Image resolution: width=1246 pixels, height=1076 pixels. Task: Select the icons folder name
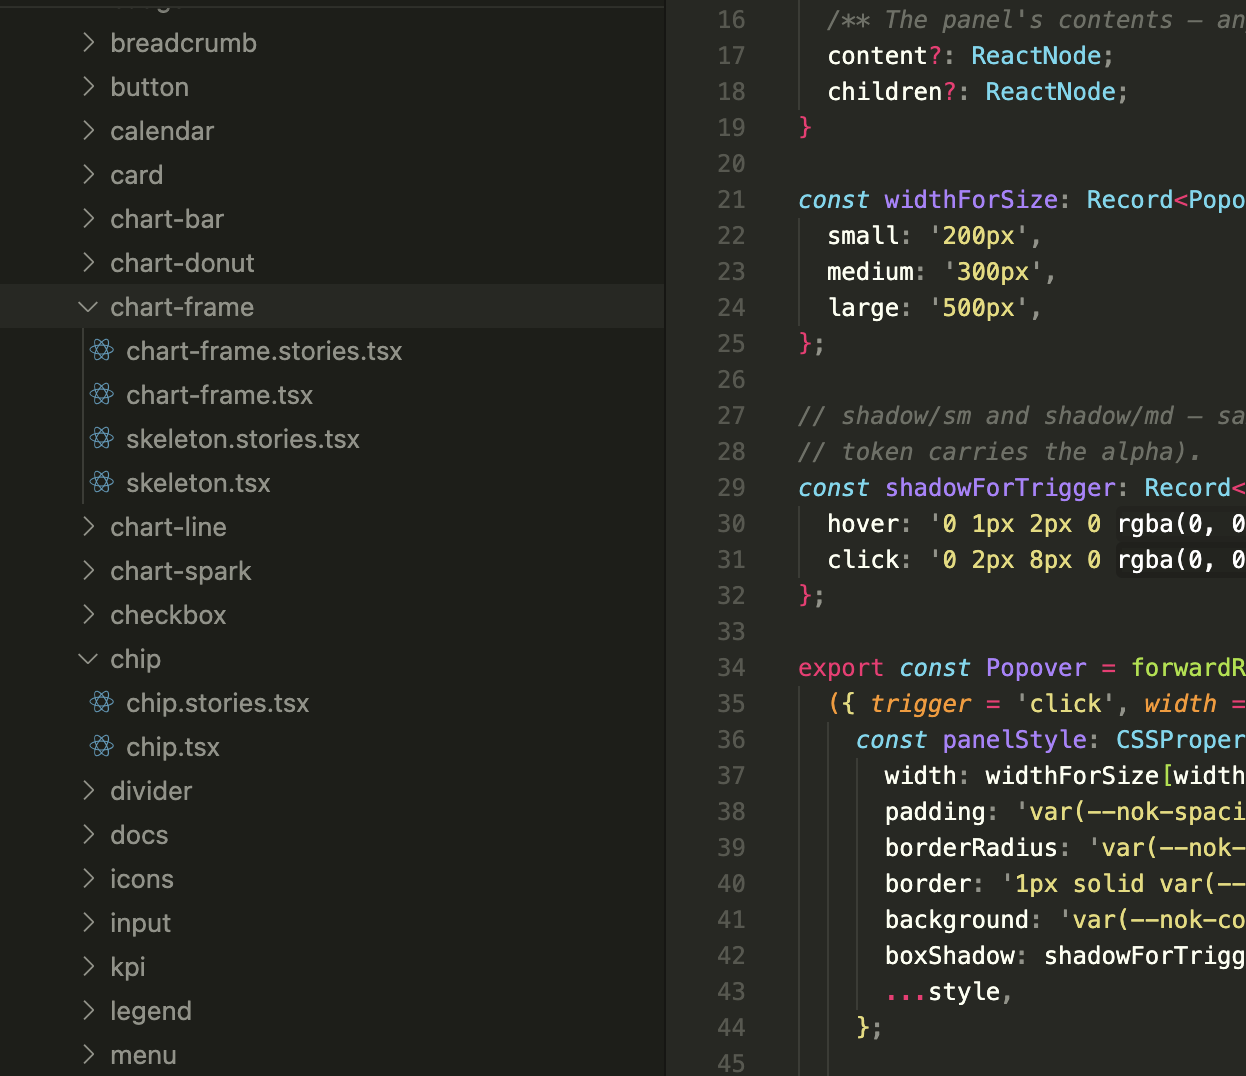click(142, 879)
